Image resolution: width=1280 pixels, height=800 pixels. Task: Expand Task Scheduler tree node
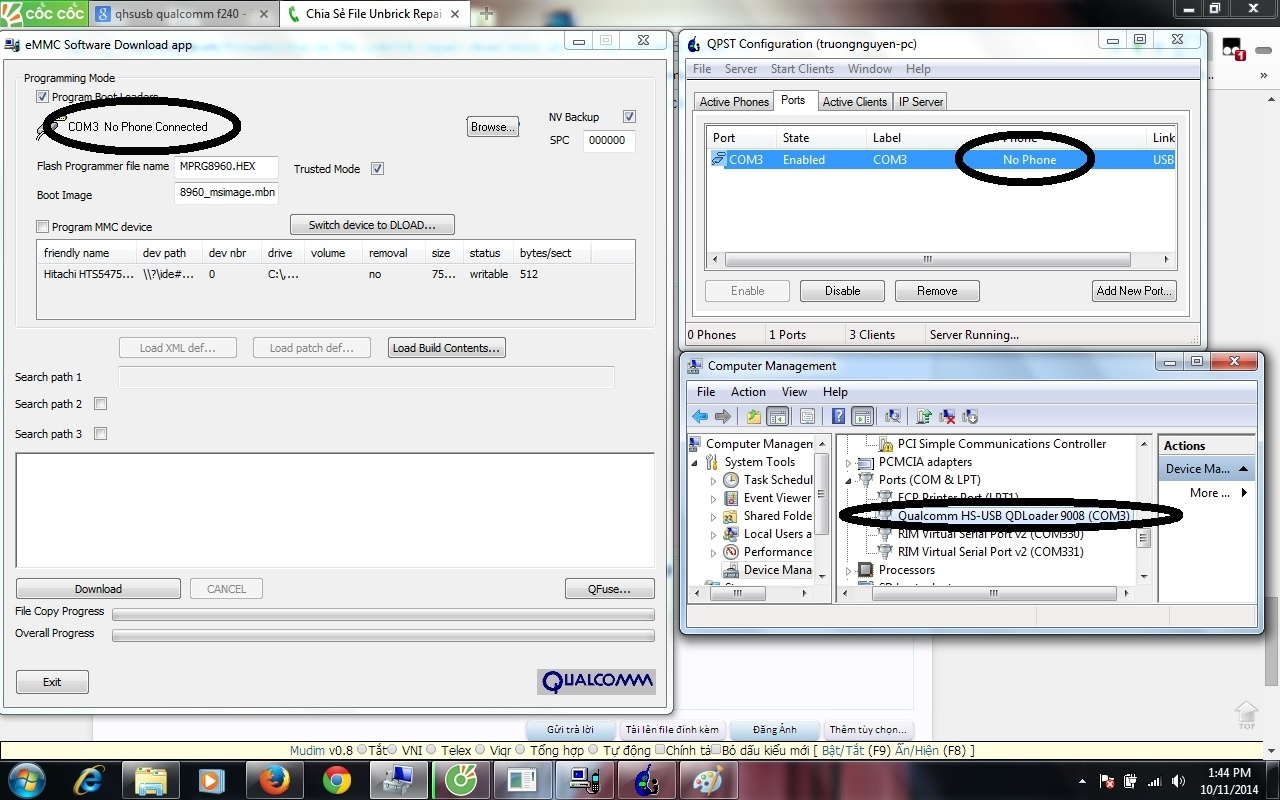point(714,480)
